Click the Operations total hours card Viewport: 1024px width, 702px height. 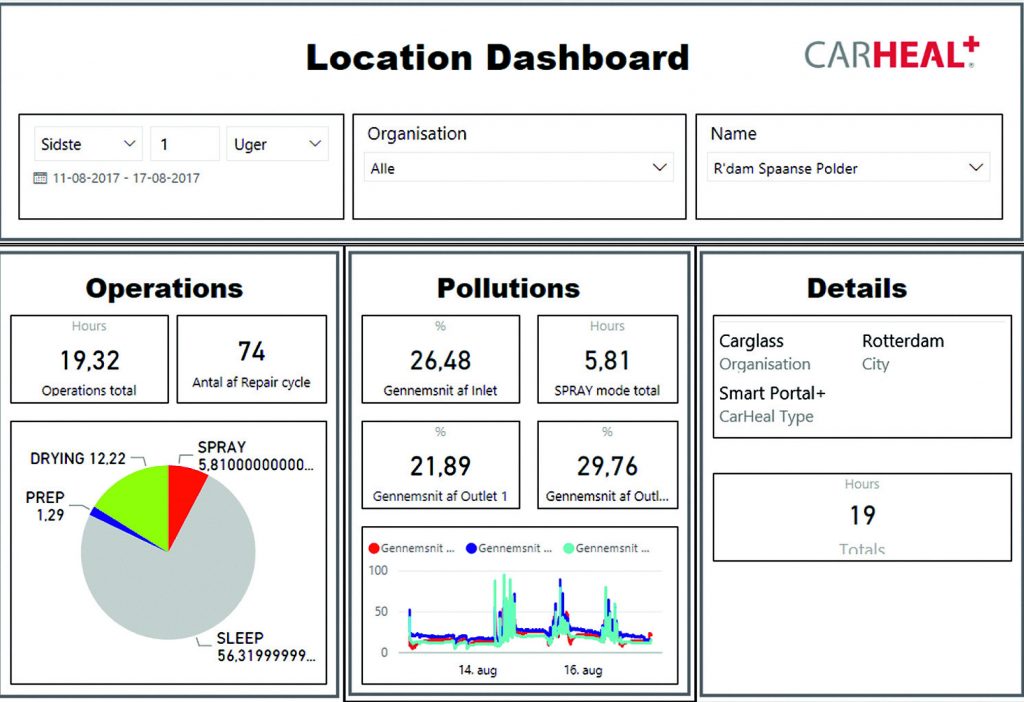point(89,359)
